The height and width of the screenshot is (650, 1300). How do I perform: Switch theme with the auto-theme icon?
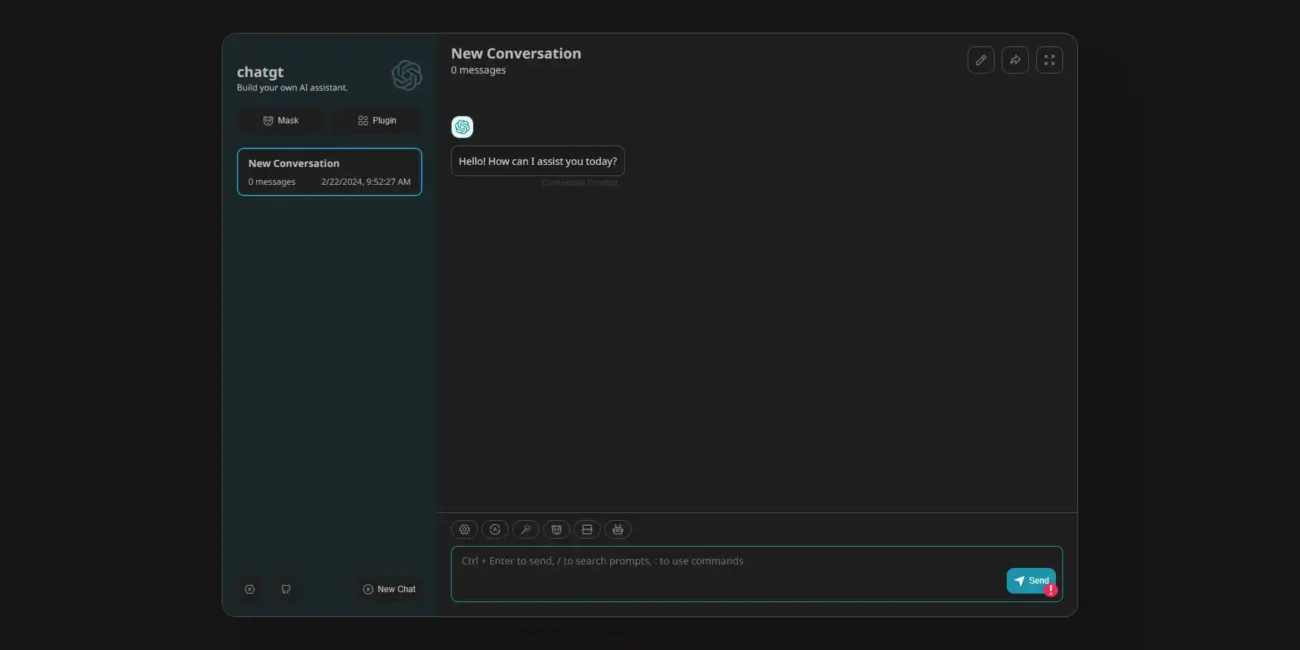point(495,530)
